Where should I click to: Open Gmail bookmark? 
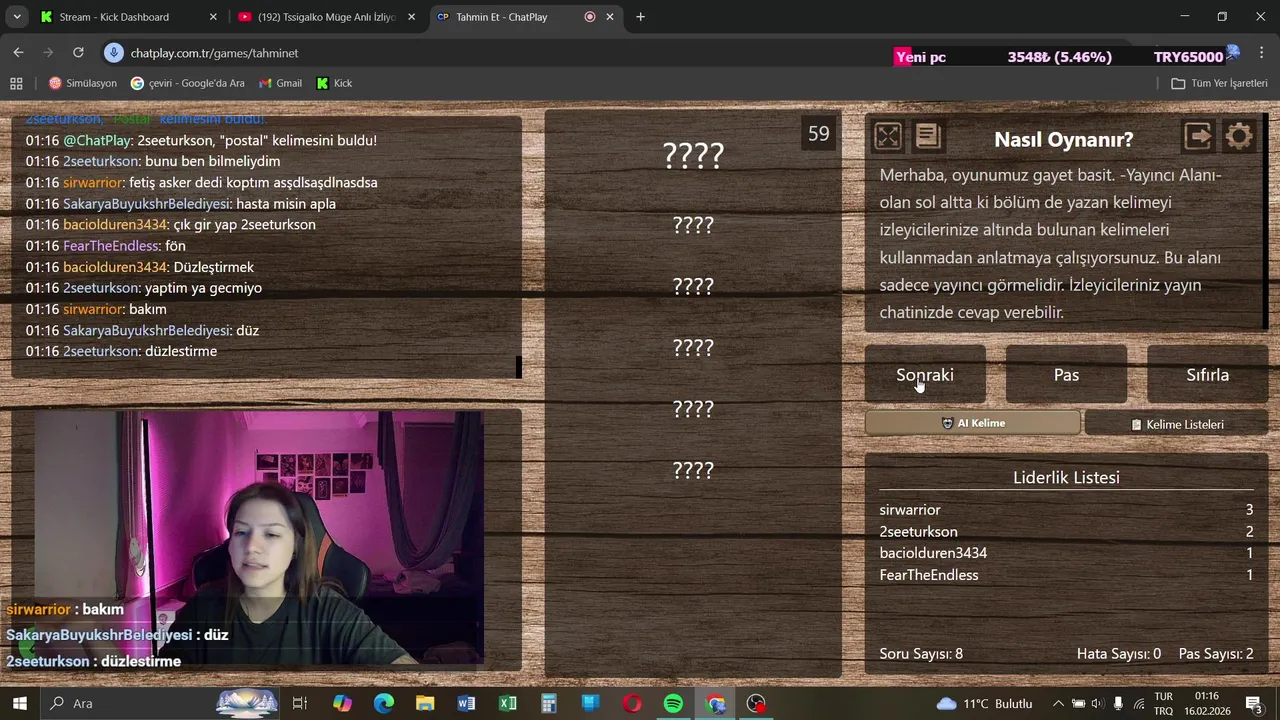pos(280,83)
